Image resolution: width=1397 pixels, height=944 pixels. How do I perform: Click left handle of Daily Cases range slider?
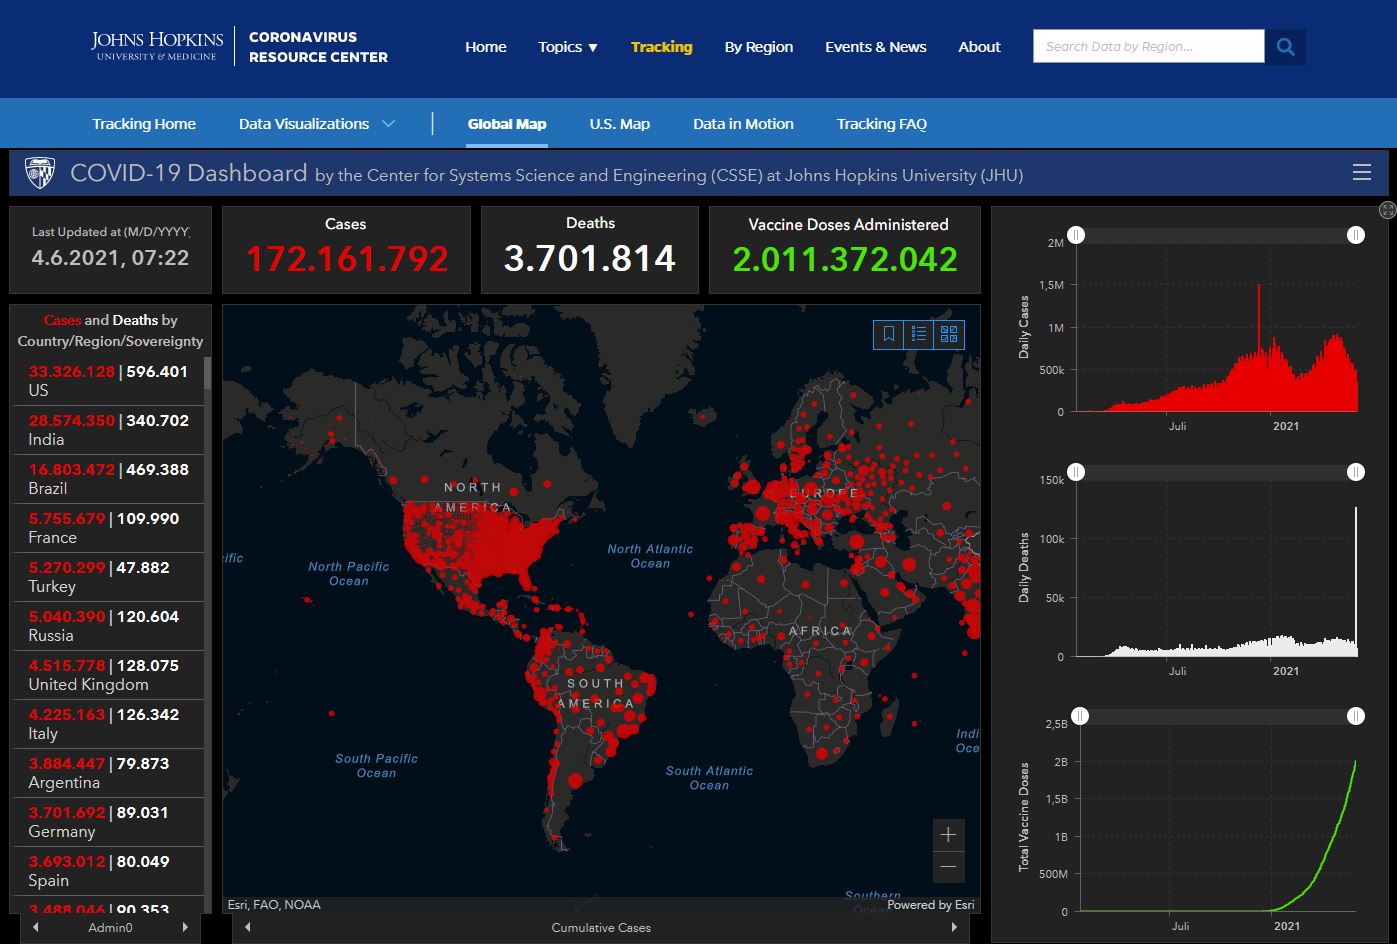pos(1076,235)
